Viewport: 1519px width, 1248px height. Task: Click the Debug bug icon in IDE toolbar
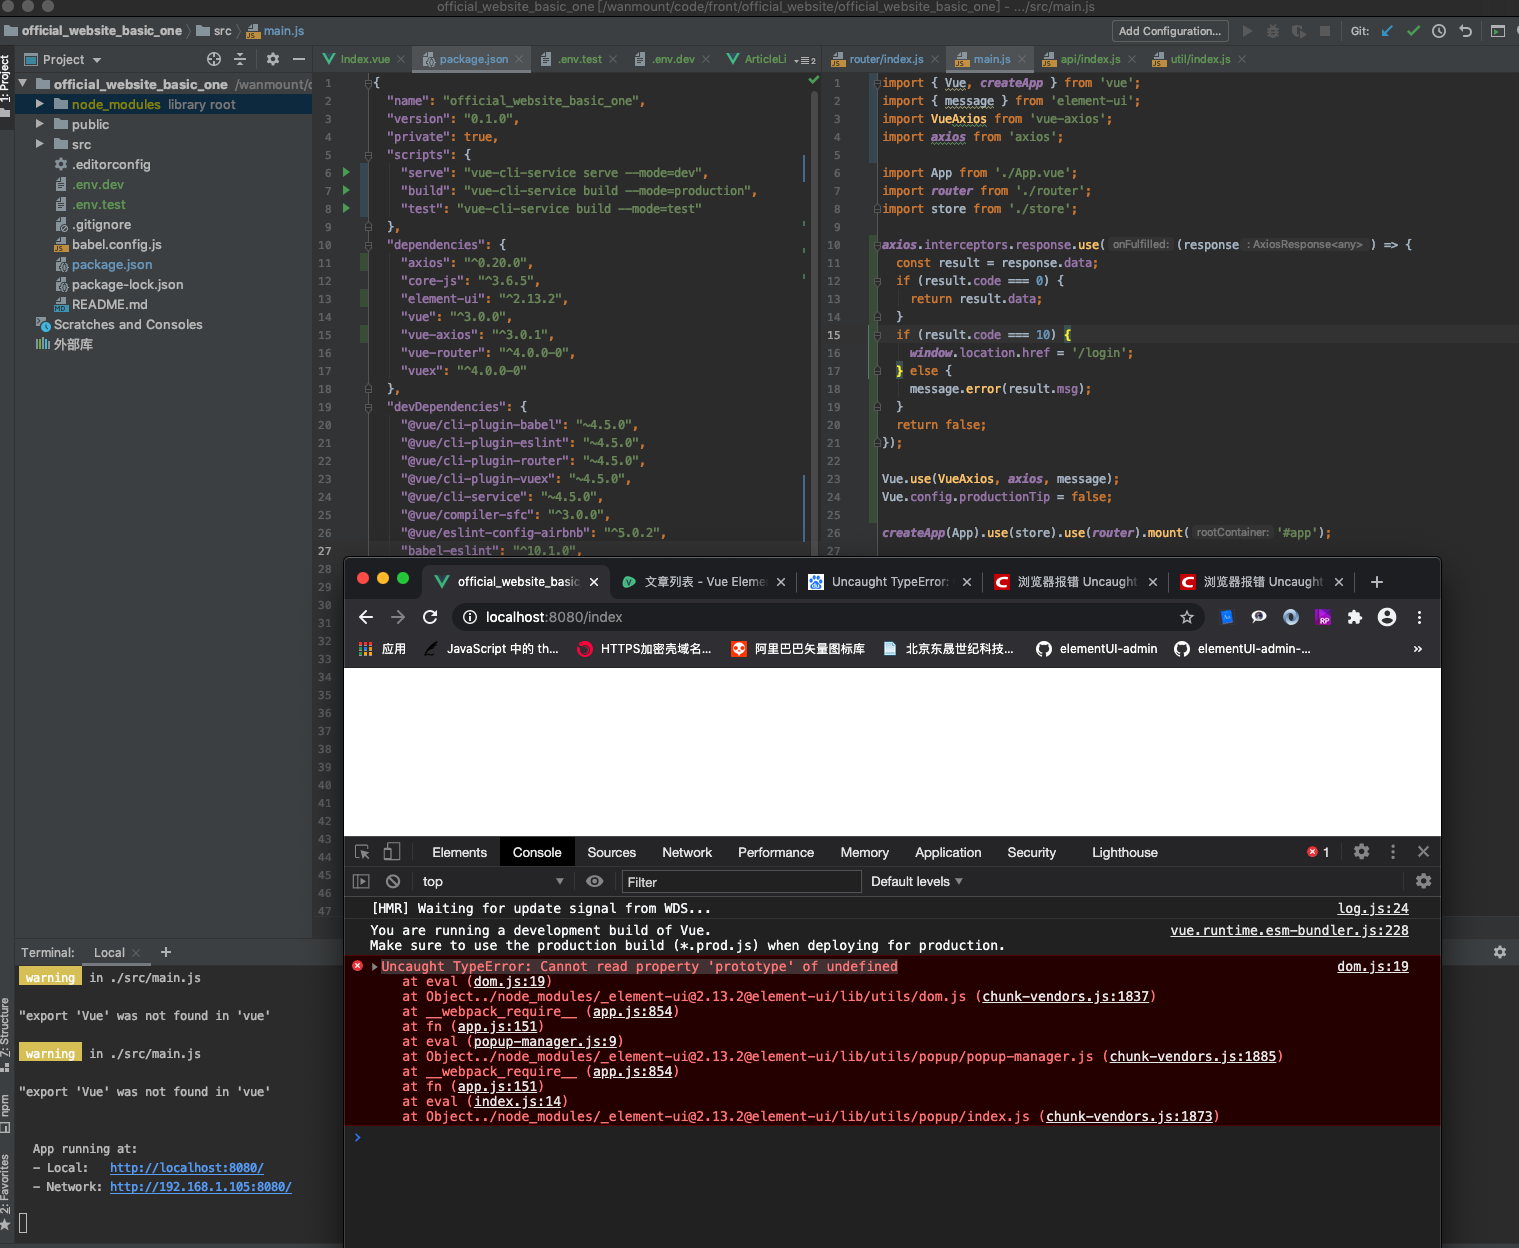(1273, 31)
